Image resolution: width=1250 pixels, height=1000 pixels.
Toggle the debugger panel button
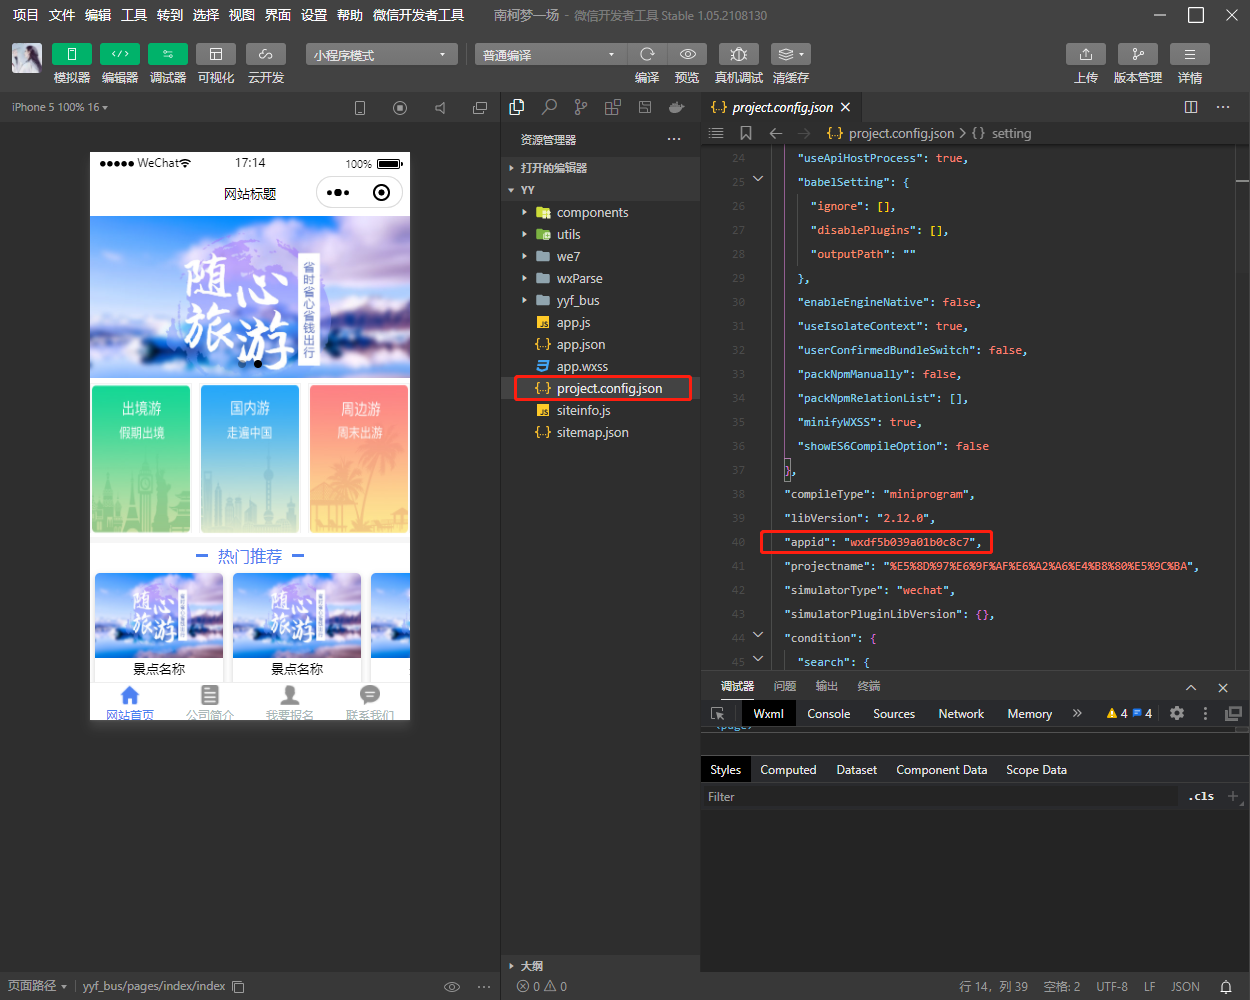(168, 54)
